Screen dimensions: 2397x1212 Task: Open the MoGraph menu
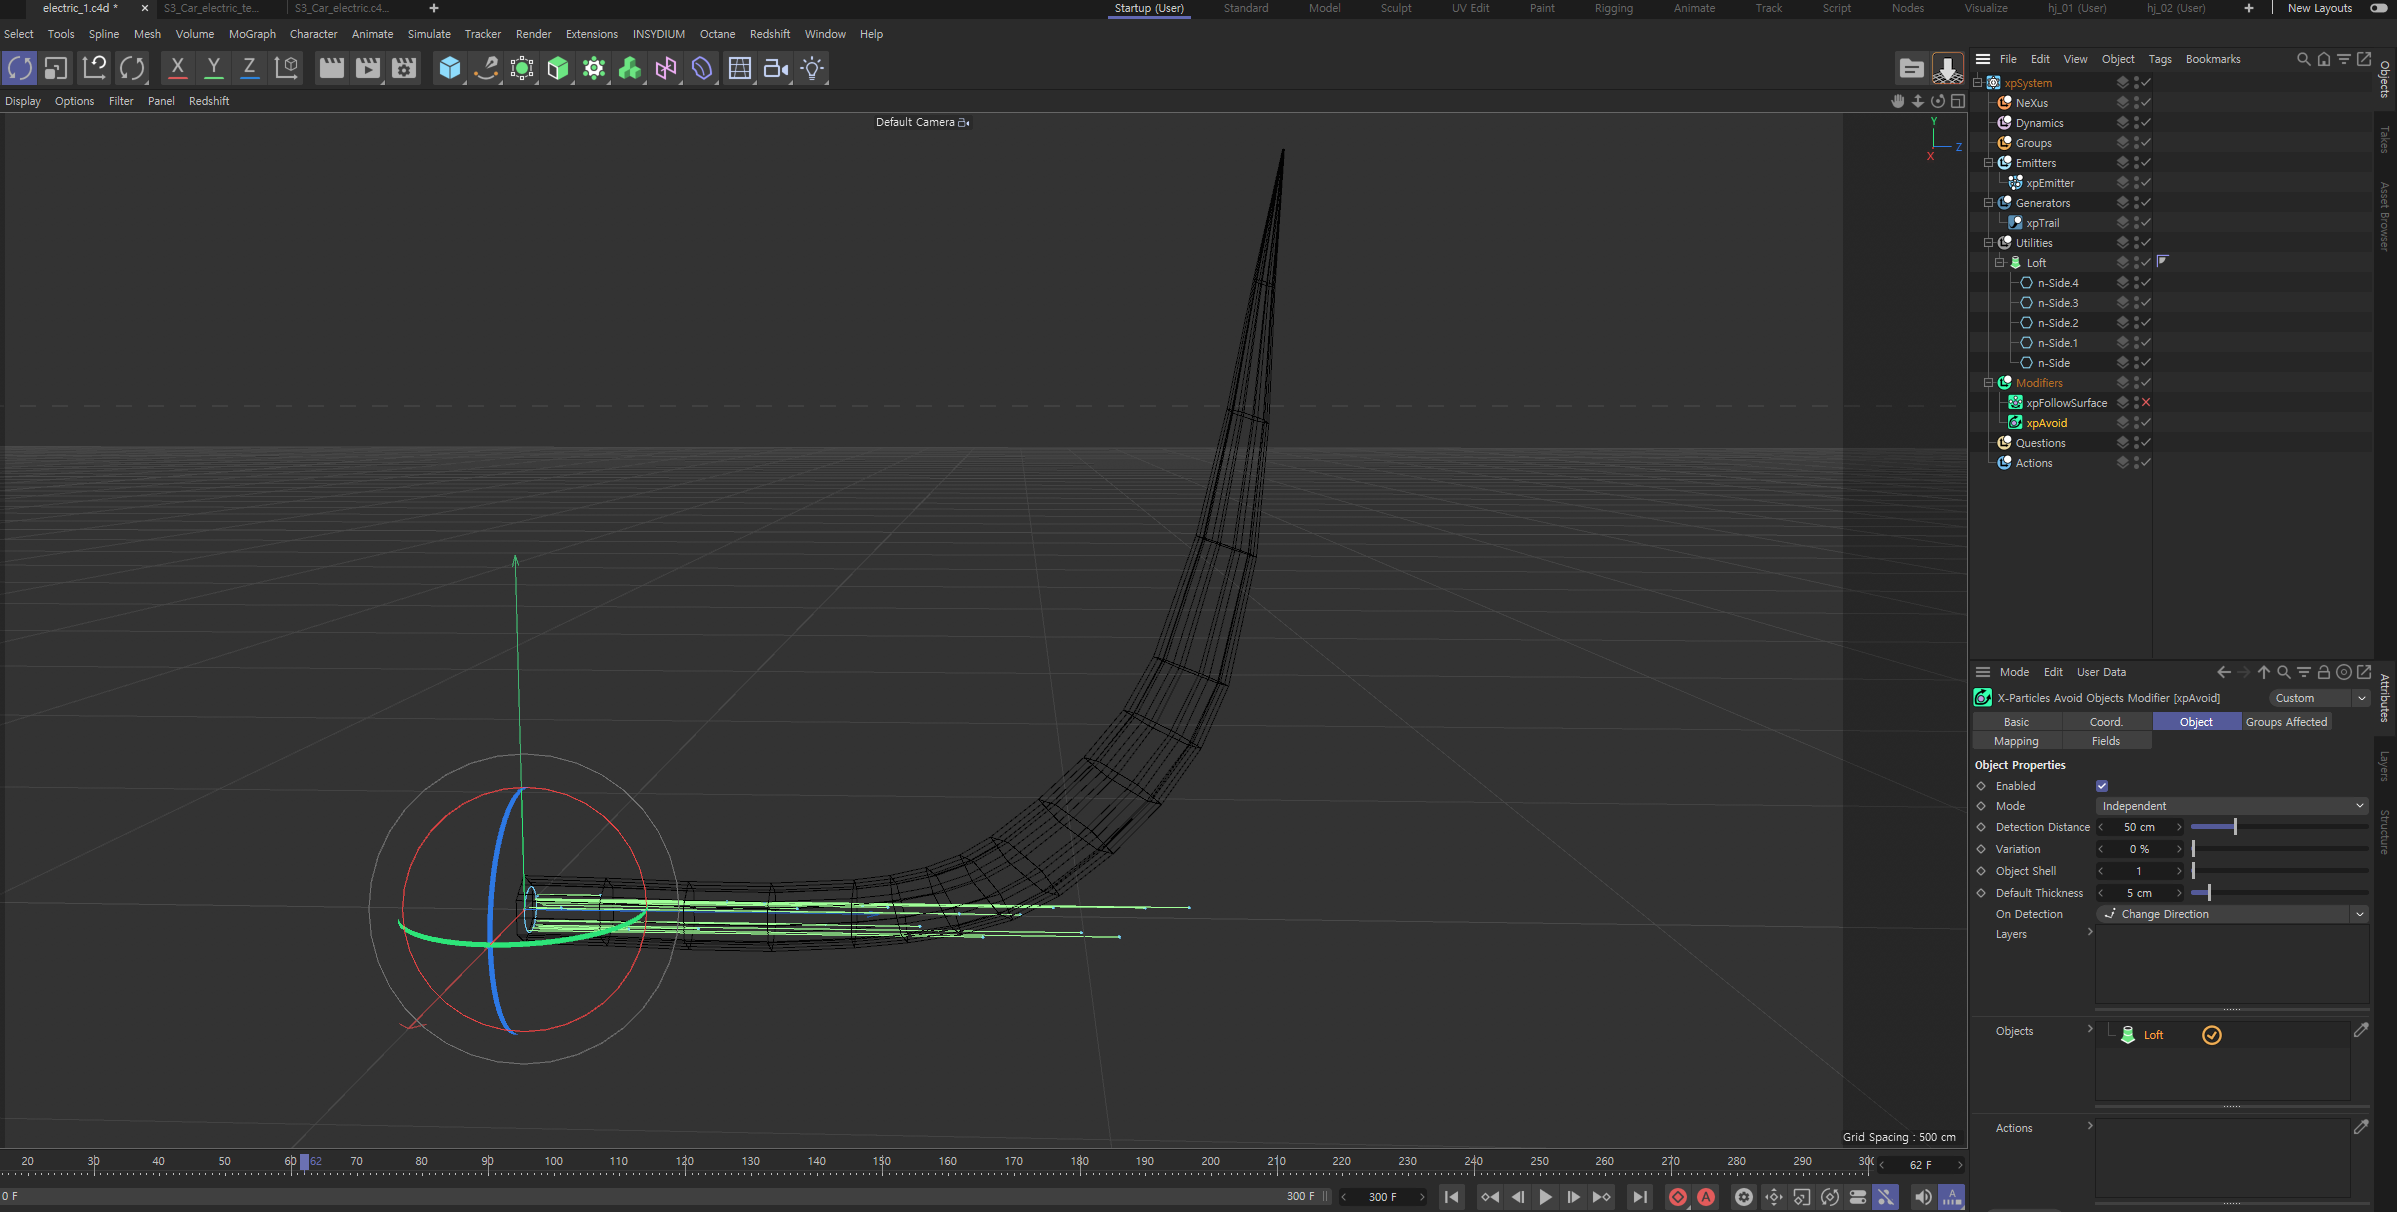252,34
